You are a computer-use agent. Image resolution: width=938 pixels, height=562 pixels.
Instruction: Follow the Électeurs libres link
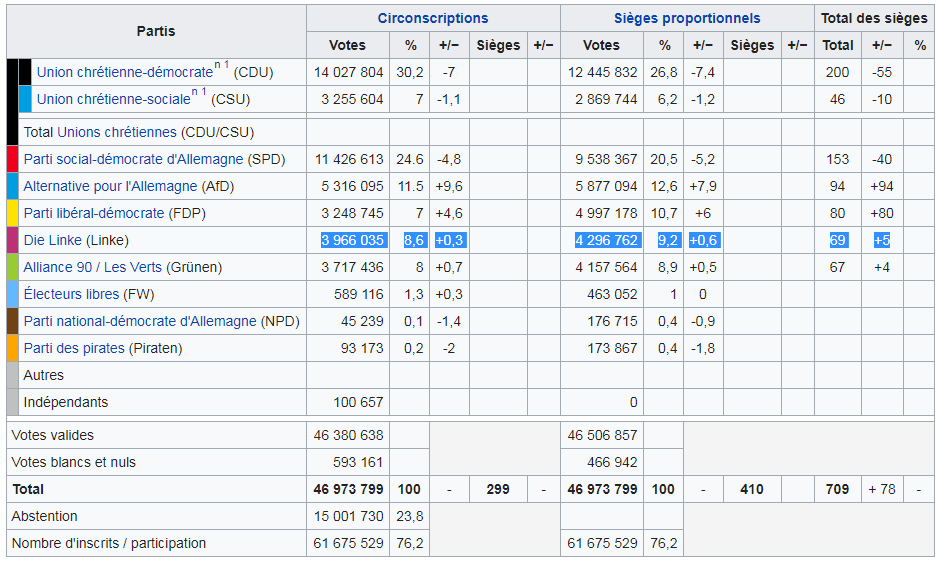(71, 294)
